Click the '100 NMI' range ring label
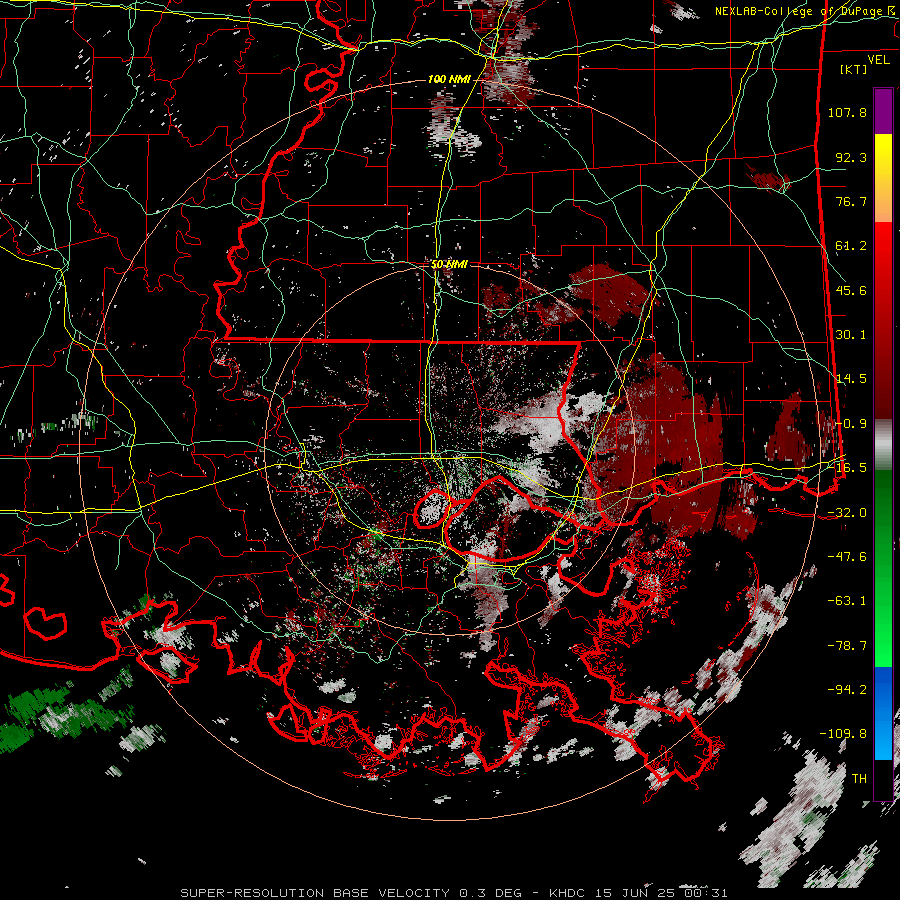900x900 pixels. pyautogui.click(x=449, y=79)
